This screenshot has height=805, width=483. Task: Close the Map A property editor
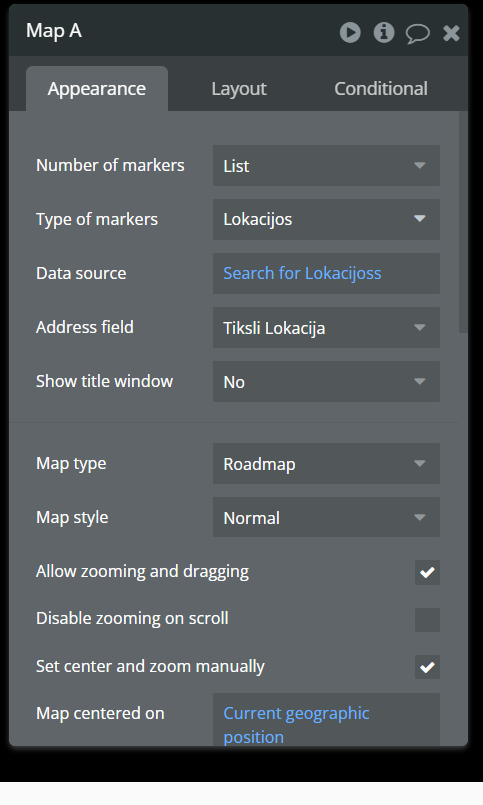point(451,33)
